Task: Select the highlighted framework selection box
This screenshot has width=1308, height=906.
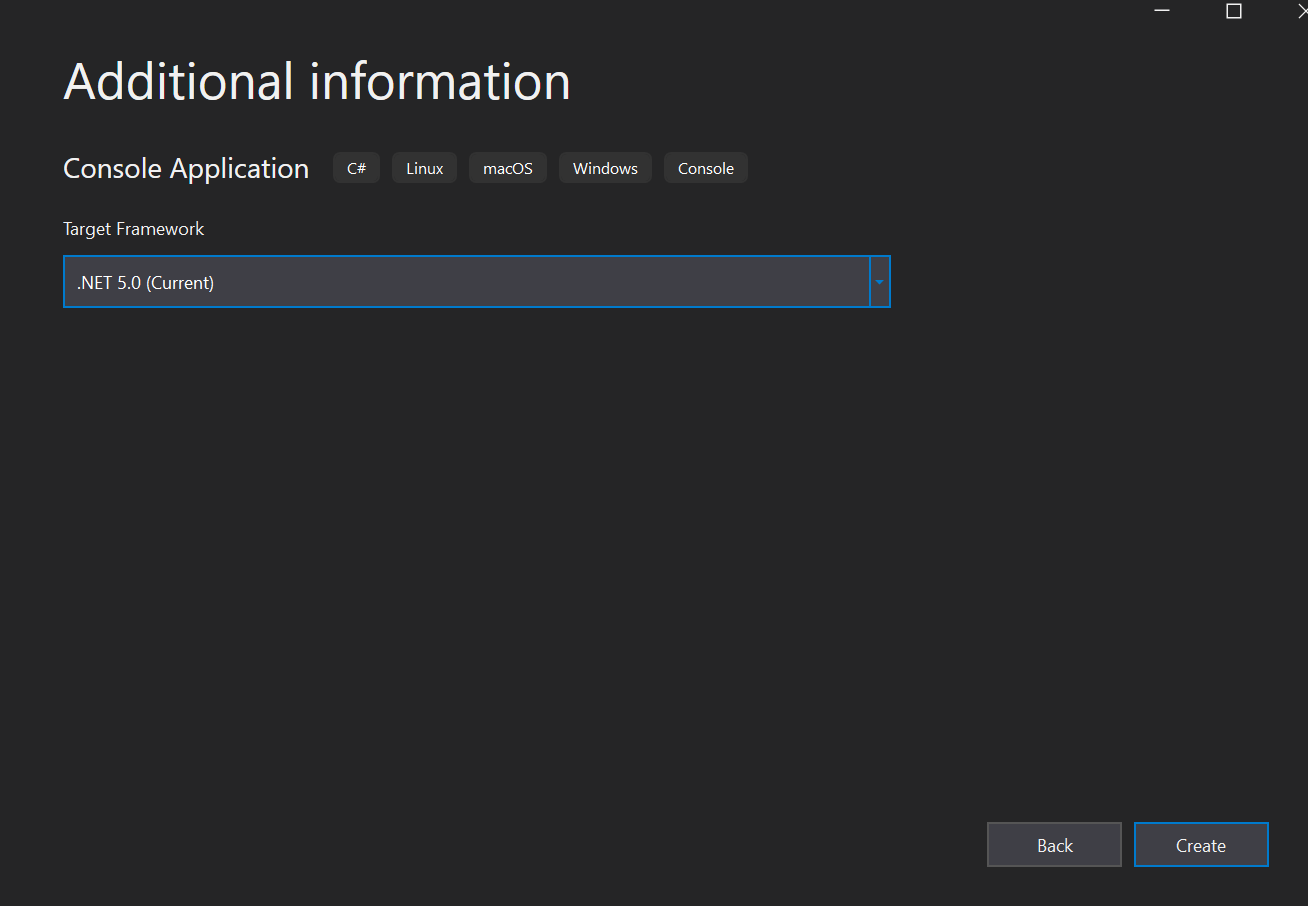Action: [x=470, y=281]
